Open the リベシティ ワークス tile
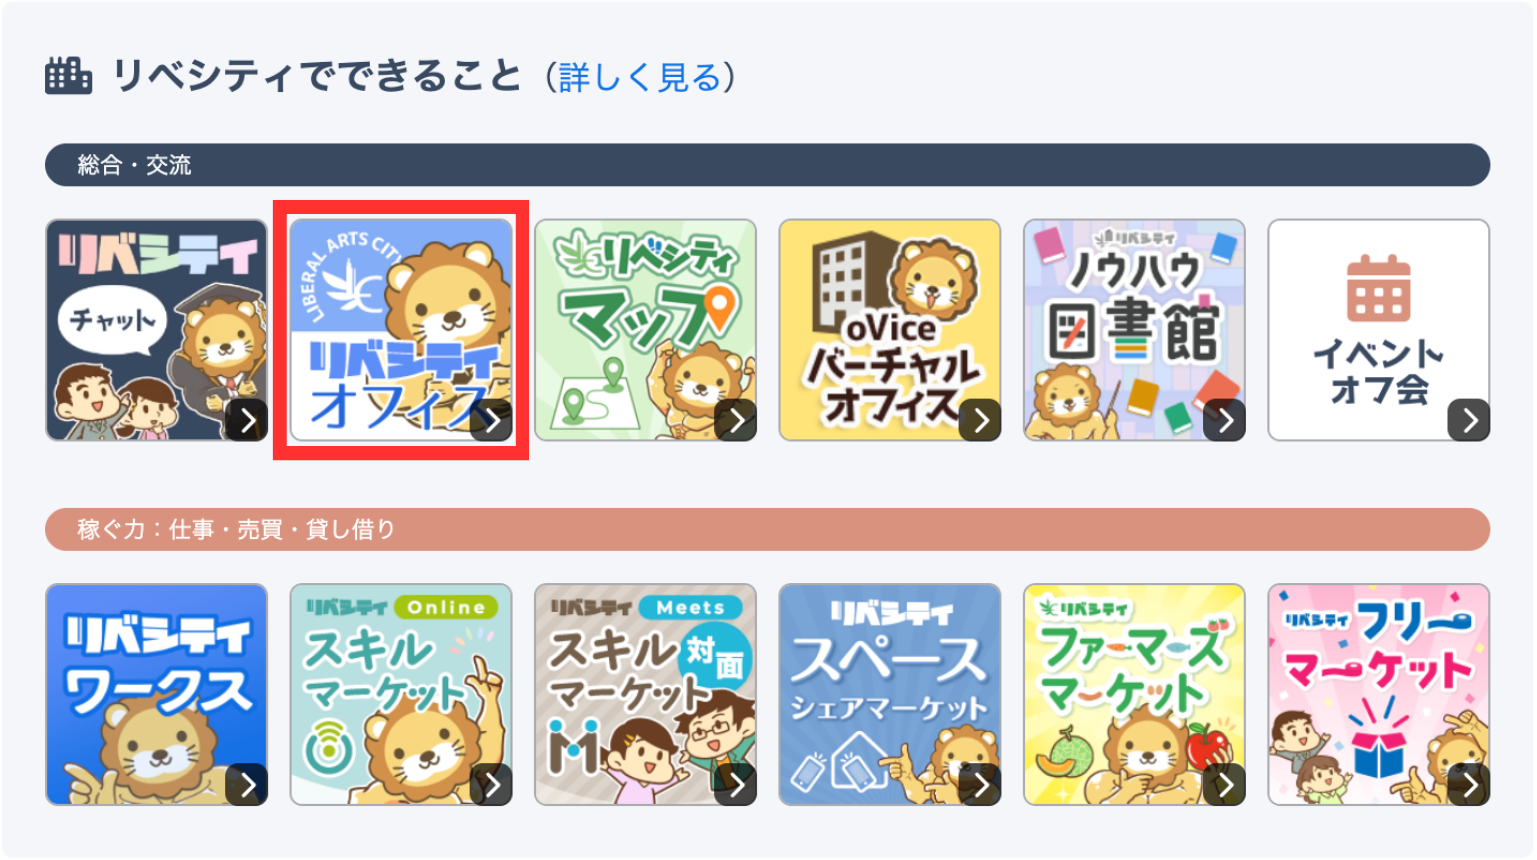Viewport: 1537px width, 860px height. (156, 695)
